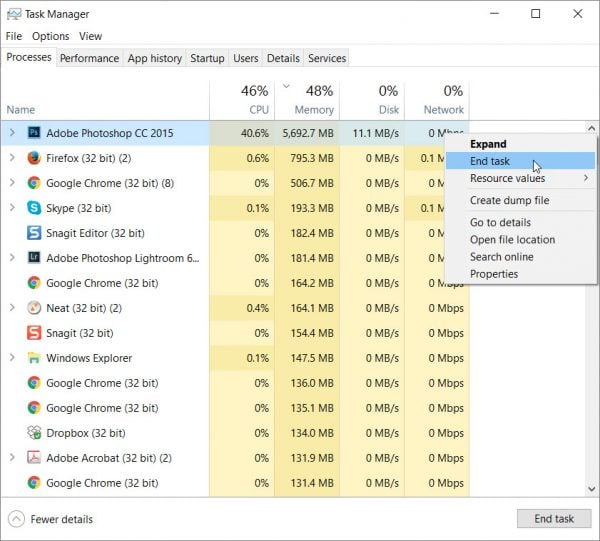Click the 5,692.7 MB memory cell
The height and width of the screenshot is (541, 600).
coord(307,133)
